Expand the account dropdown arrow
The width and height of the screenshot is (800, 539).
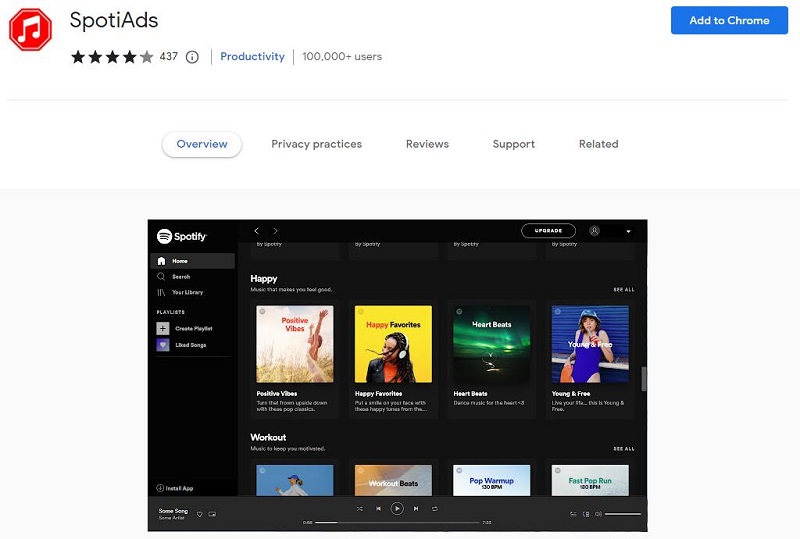click(x=628, y=231)
